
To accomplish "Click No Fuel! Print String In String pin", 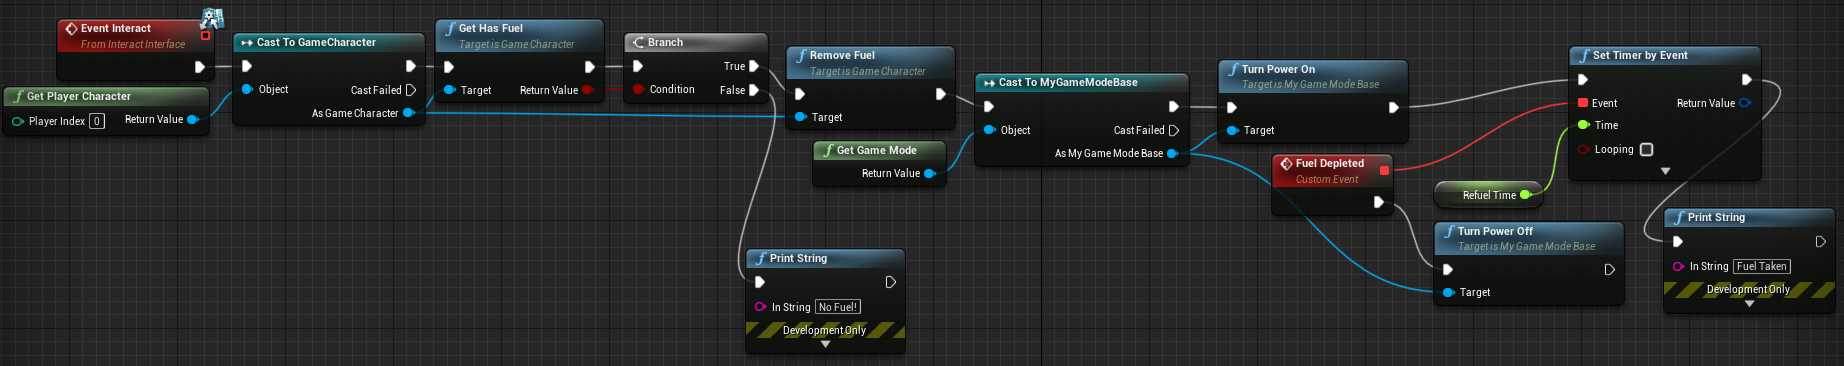I will 760,307.
